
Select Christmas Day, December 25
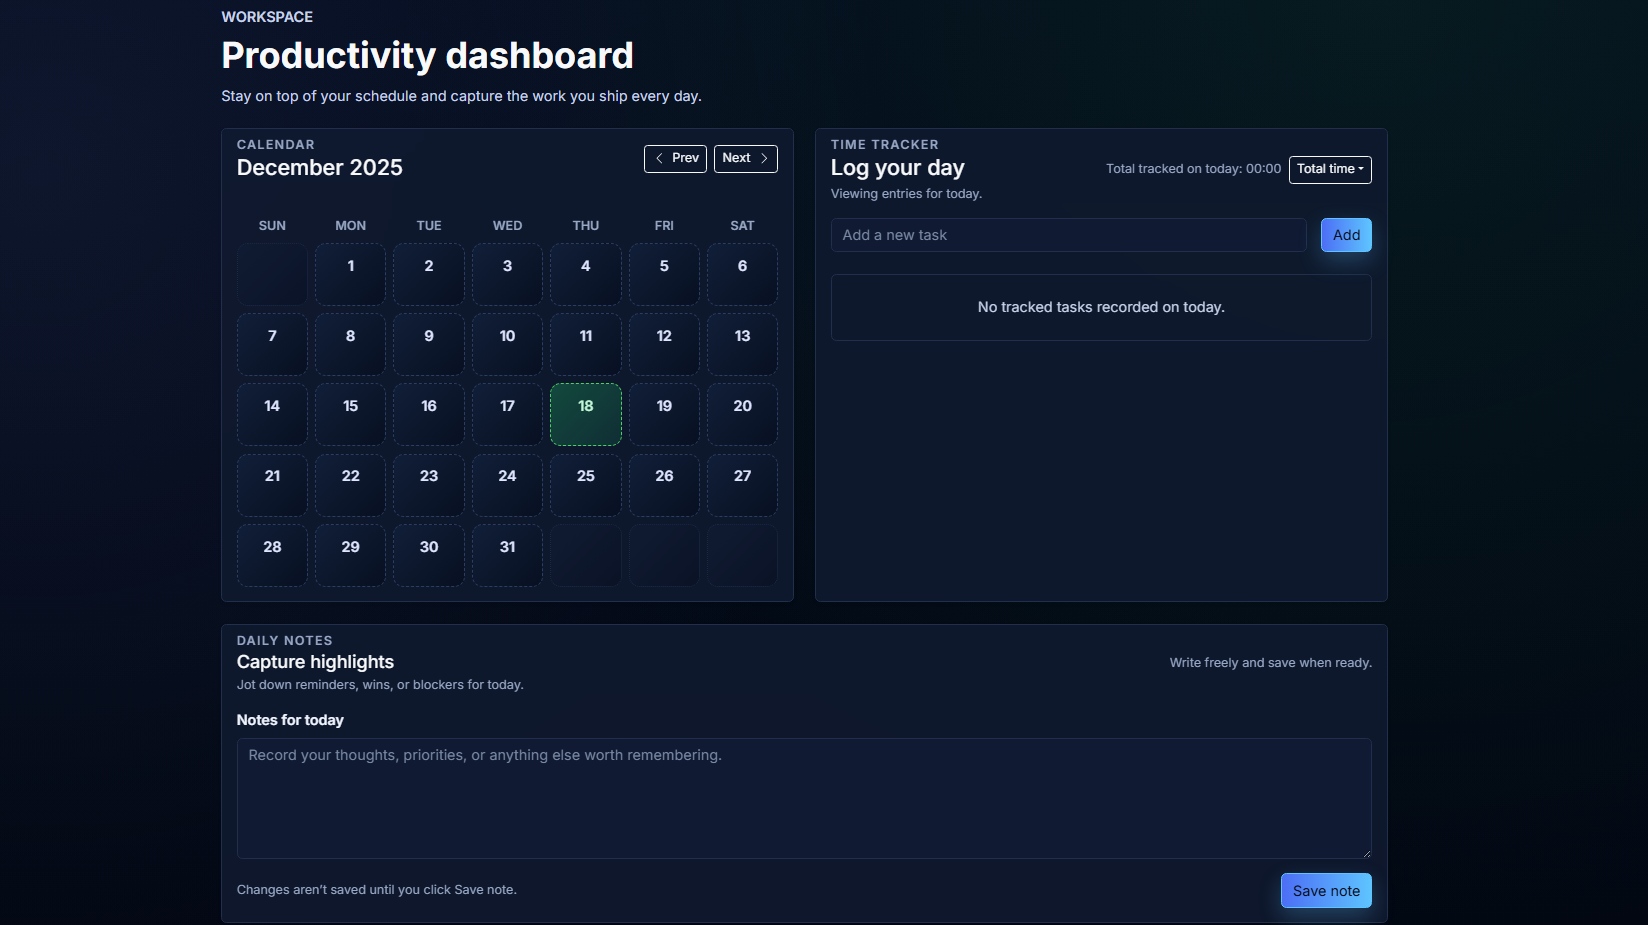coord(585,485)
